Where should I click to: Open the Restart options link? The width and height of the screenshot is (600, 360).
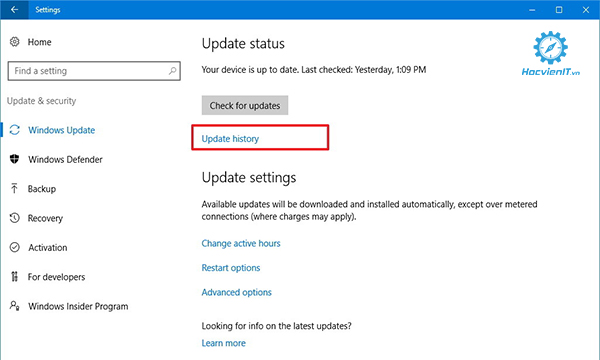(231, 268)
